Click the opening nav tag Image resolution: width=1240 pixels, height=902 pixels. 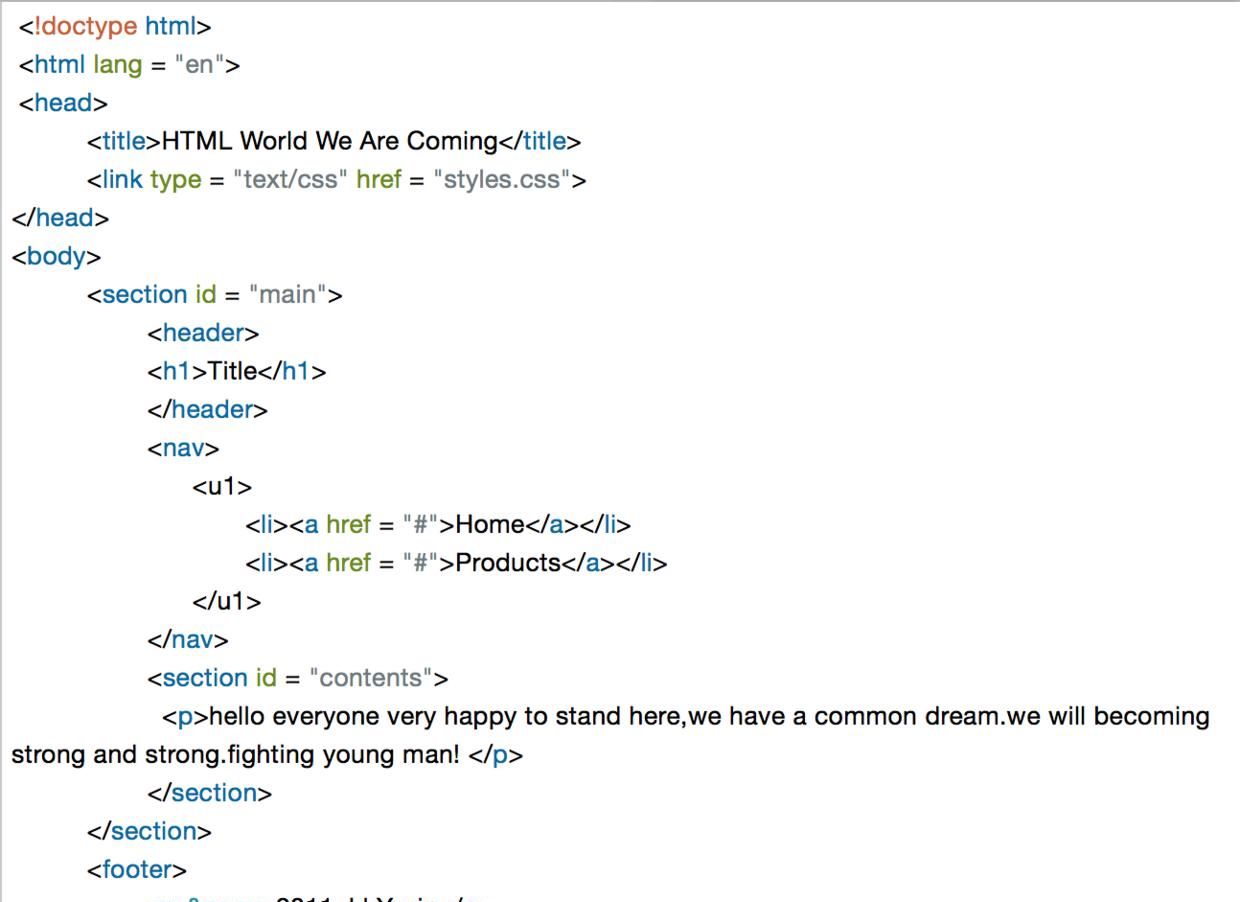(183, 448)
